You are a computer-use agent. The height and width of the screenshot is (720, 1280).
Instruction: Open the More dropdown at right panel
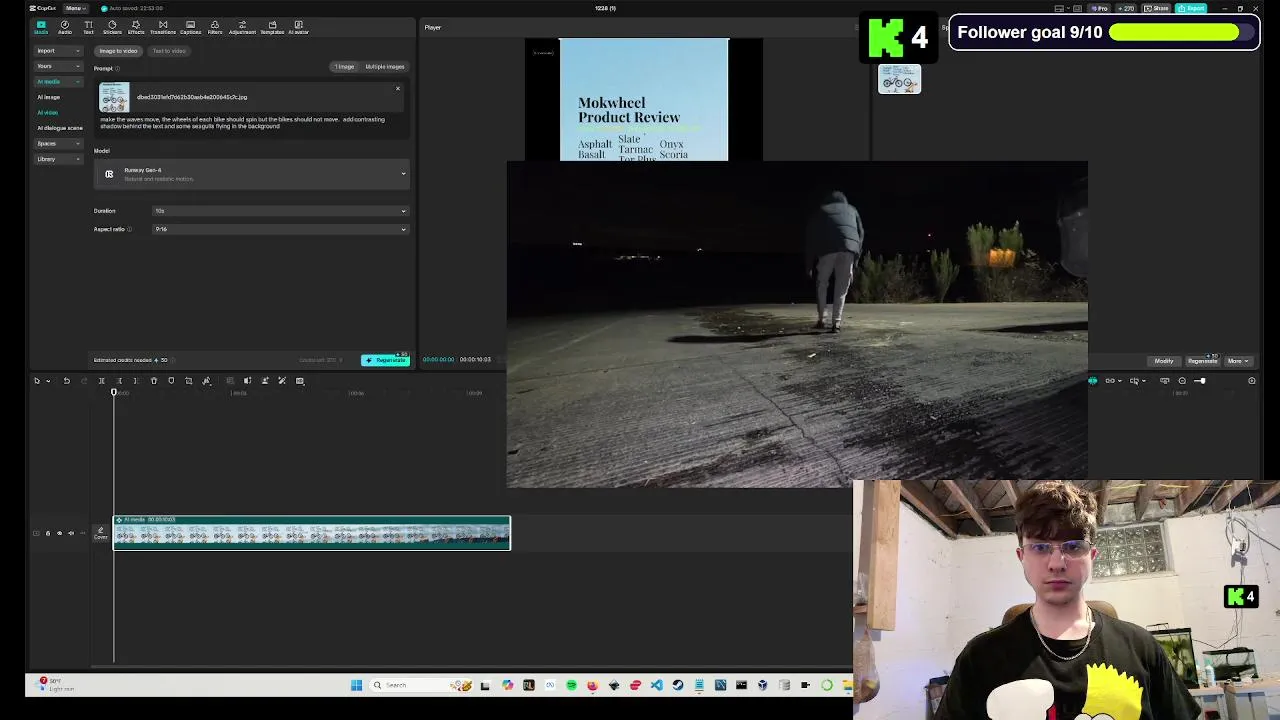pos(1238,361)
